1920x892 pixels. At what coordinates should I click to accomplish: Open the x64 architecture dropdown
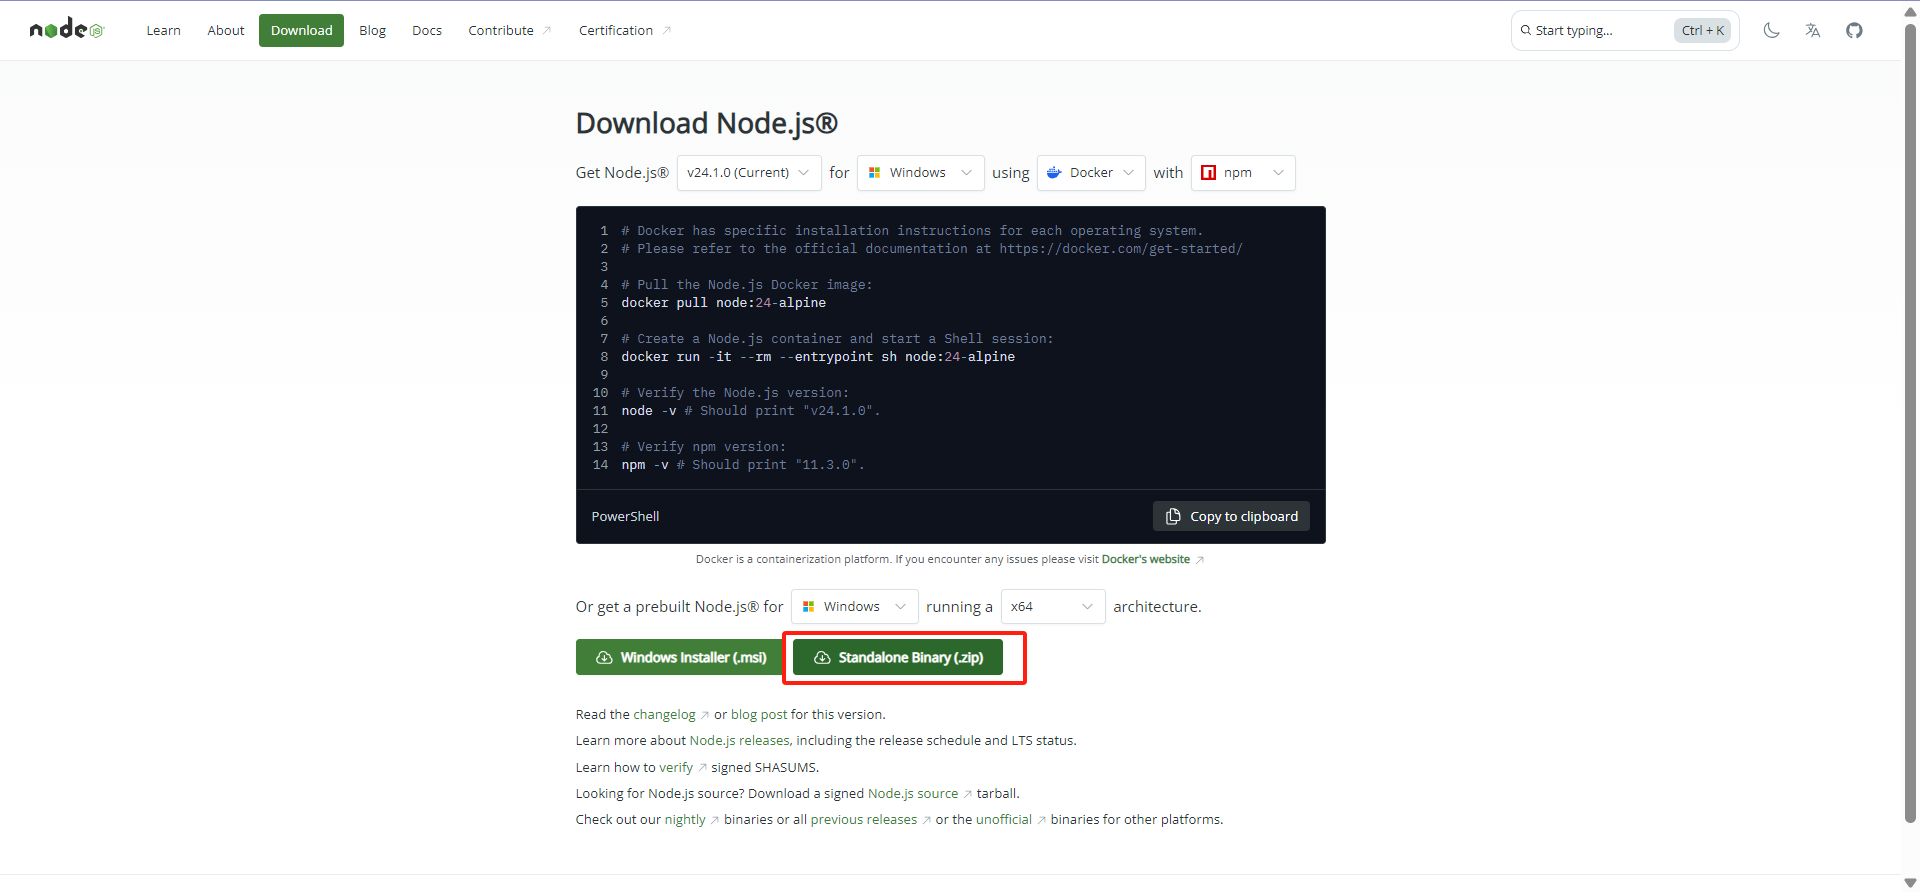coord(1053,606)
